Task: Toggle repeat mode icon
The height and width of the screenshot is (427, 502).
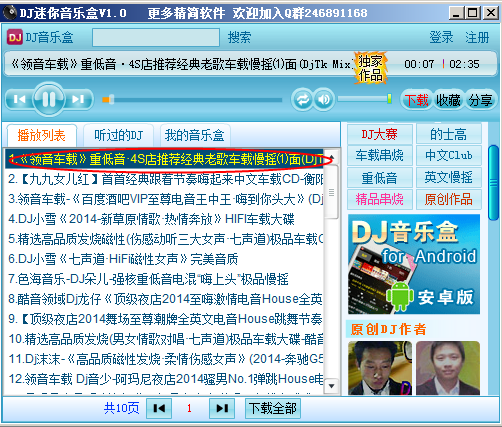Action: coord(302,100)
